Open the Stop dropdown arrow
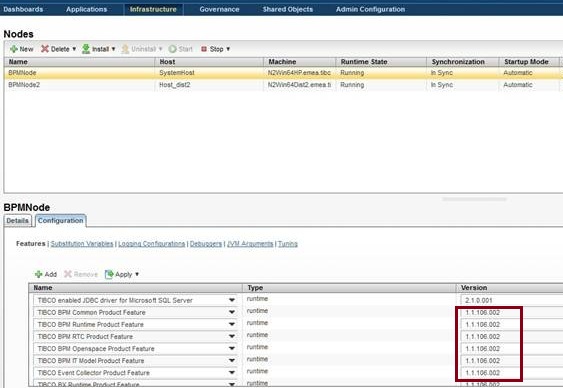This screenshot has width=563, height=388. pos(228,49)
